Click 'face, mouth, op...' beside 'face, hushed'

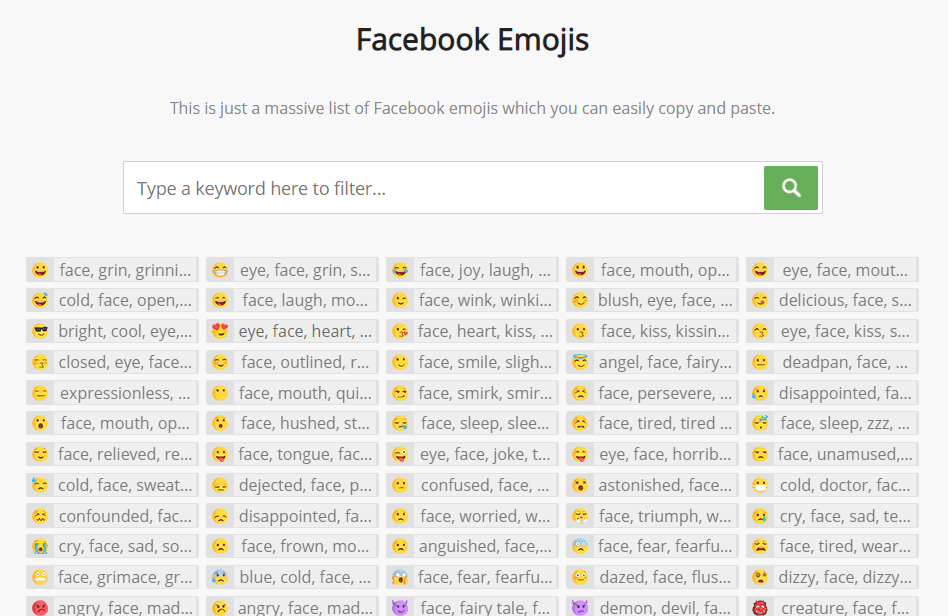112,423
